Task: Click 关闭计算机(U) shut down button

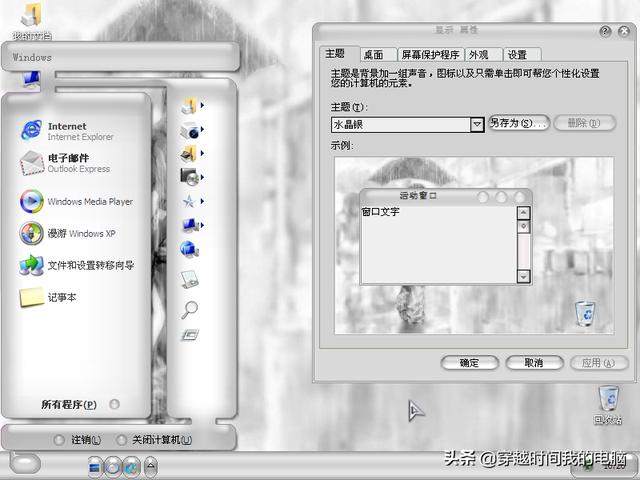Action: pos(154,440)
